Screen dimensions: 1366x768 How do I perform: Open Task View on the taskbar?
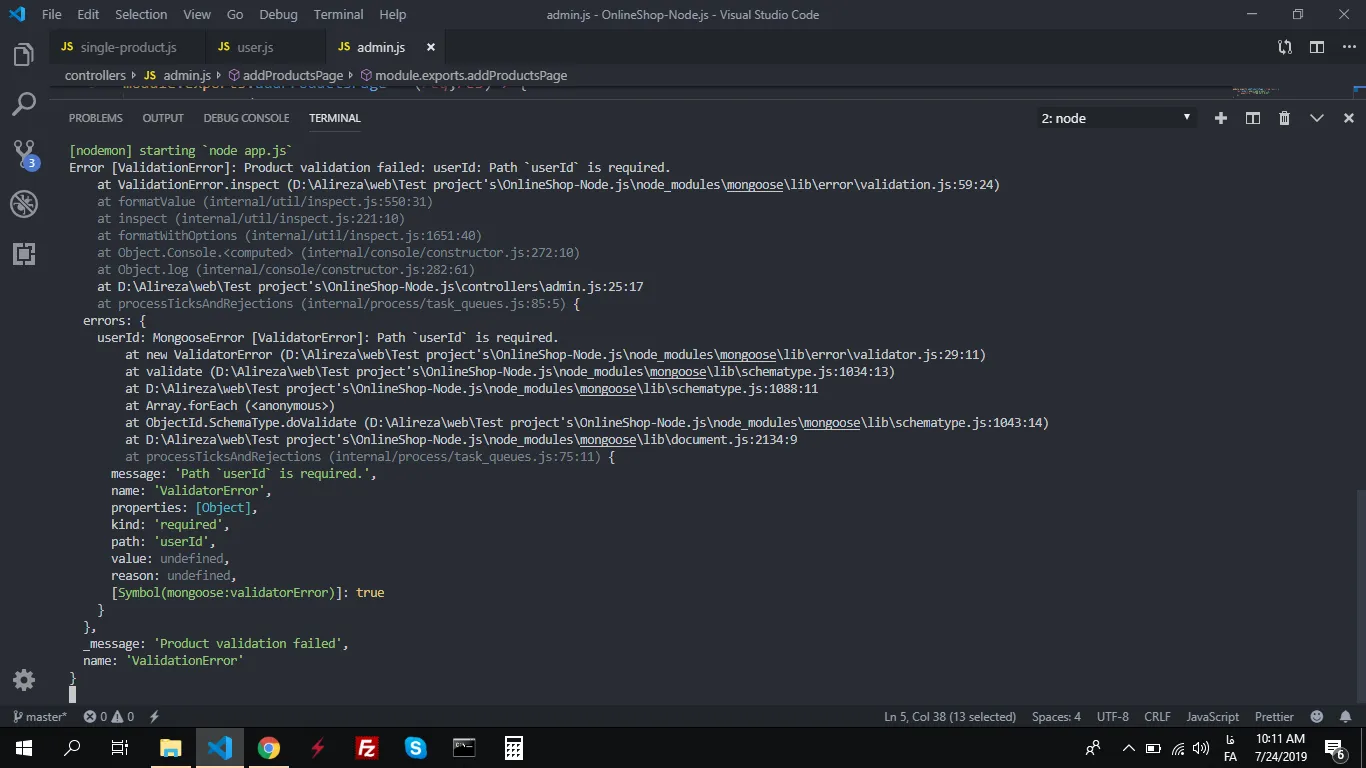click(120, 748)
